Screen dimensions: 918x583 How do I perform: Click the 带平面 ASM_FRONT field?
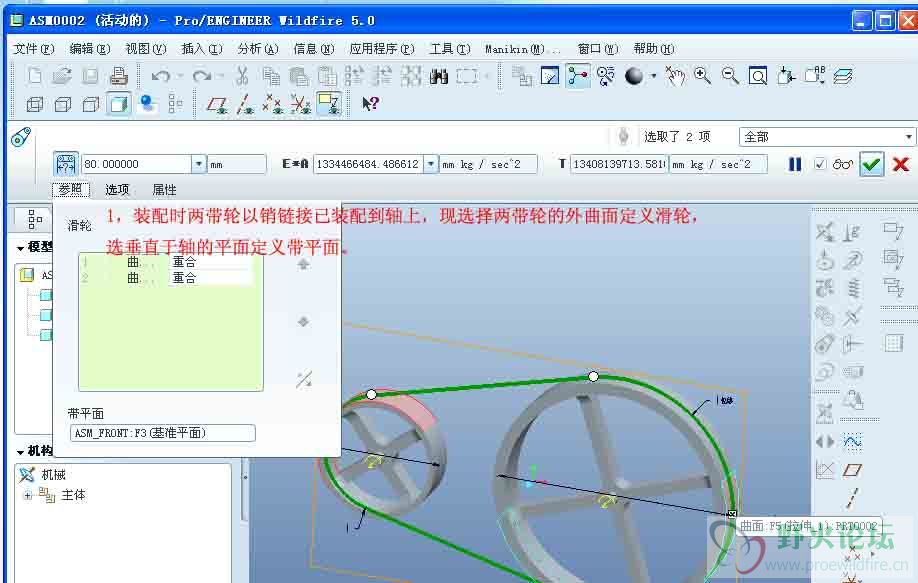point(163,433)
